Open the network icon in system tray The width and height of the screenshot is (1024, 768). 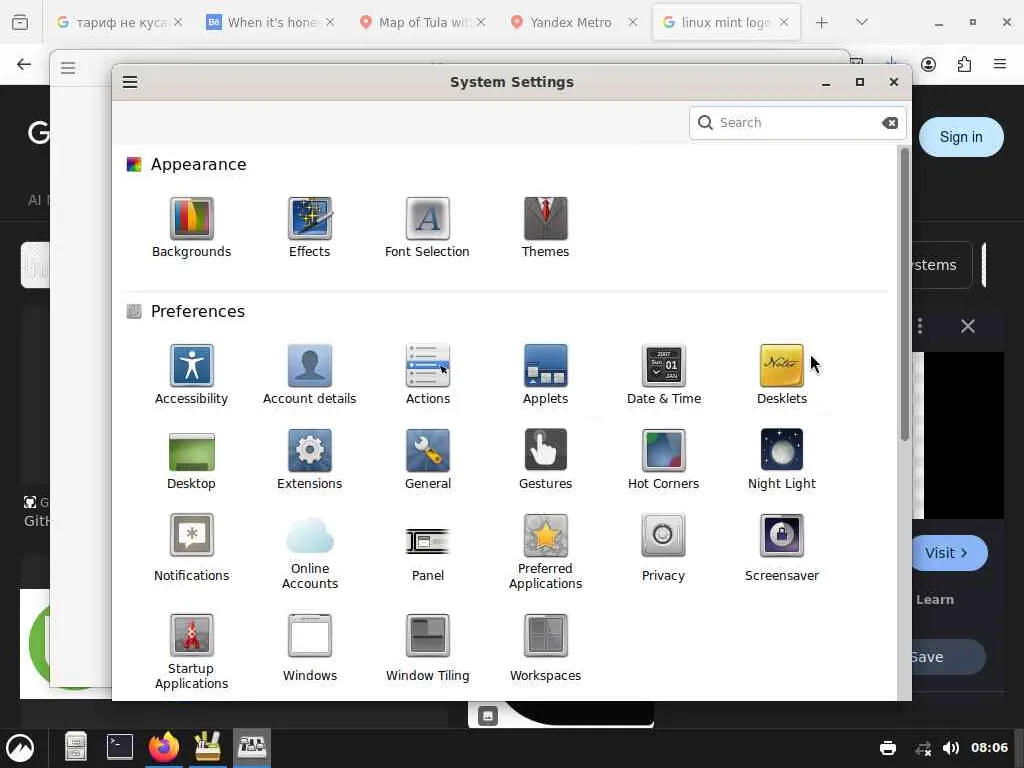point(923,748)
